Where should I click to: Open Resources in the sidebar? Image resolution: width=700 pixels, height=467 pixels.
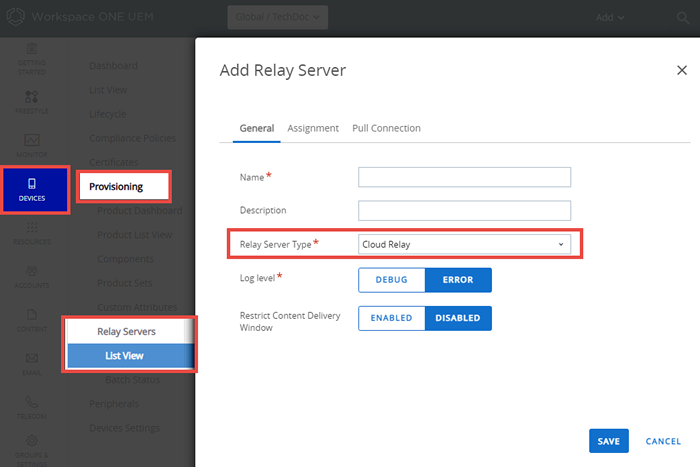tap(32, 233)
